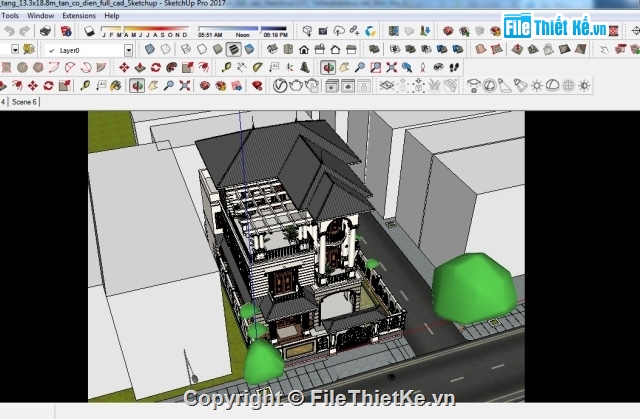
Task: Click the Print icon
Action: pos(45,31)
